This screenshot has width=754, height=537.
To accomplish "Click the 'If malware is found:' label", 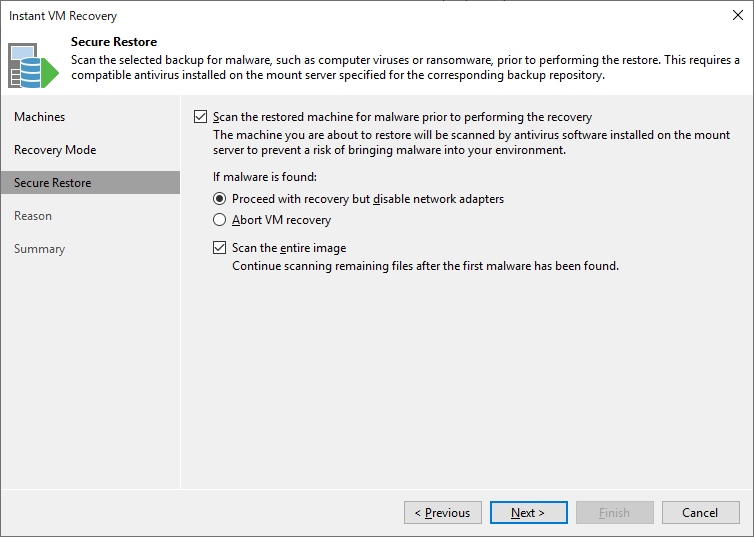I will coord(265,177).
